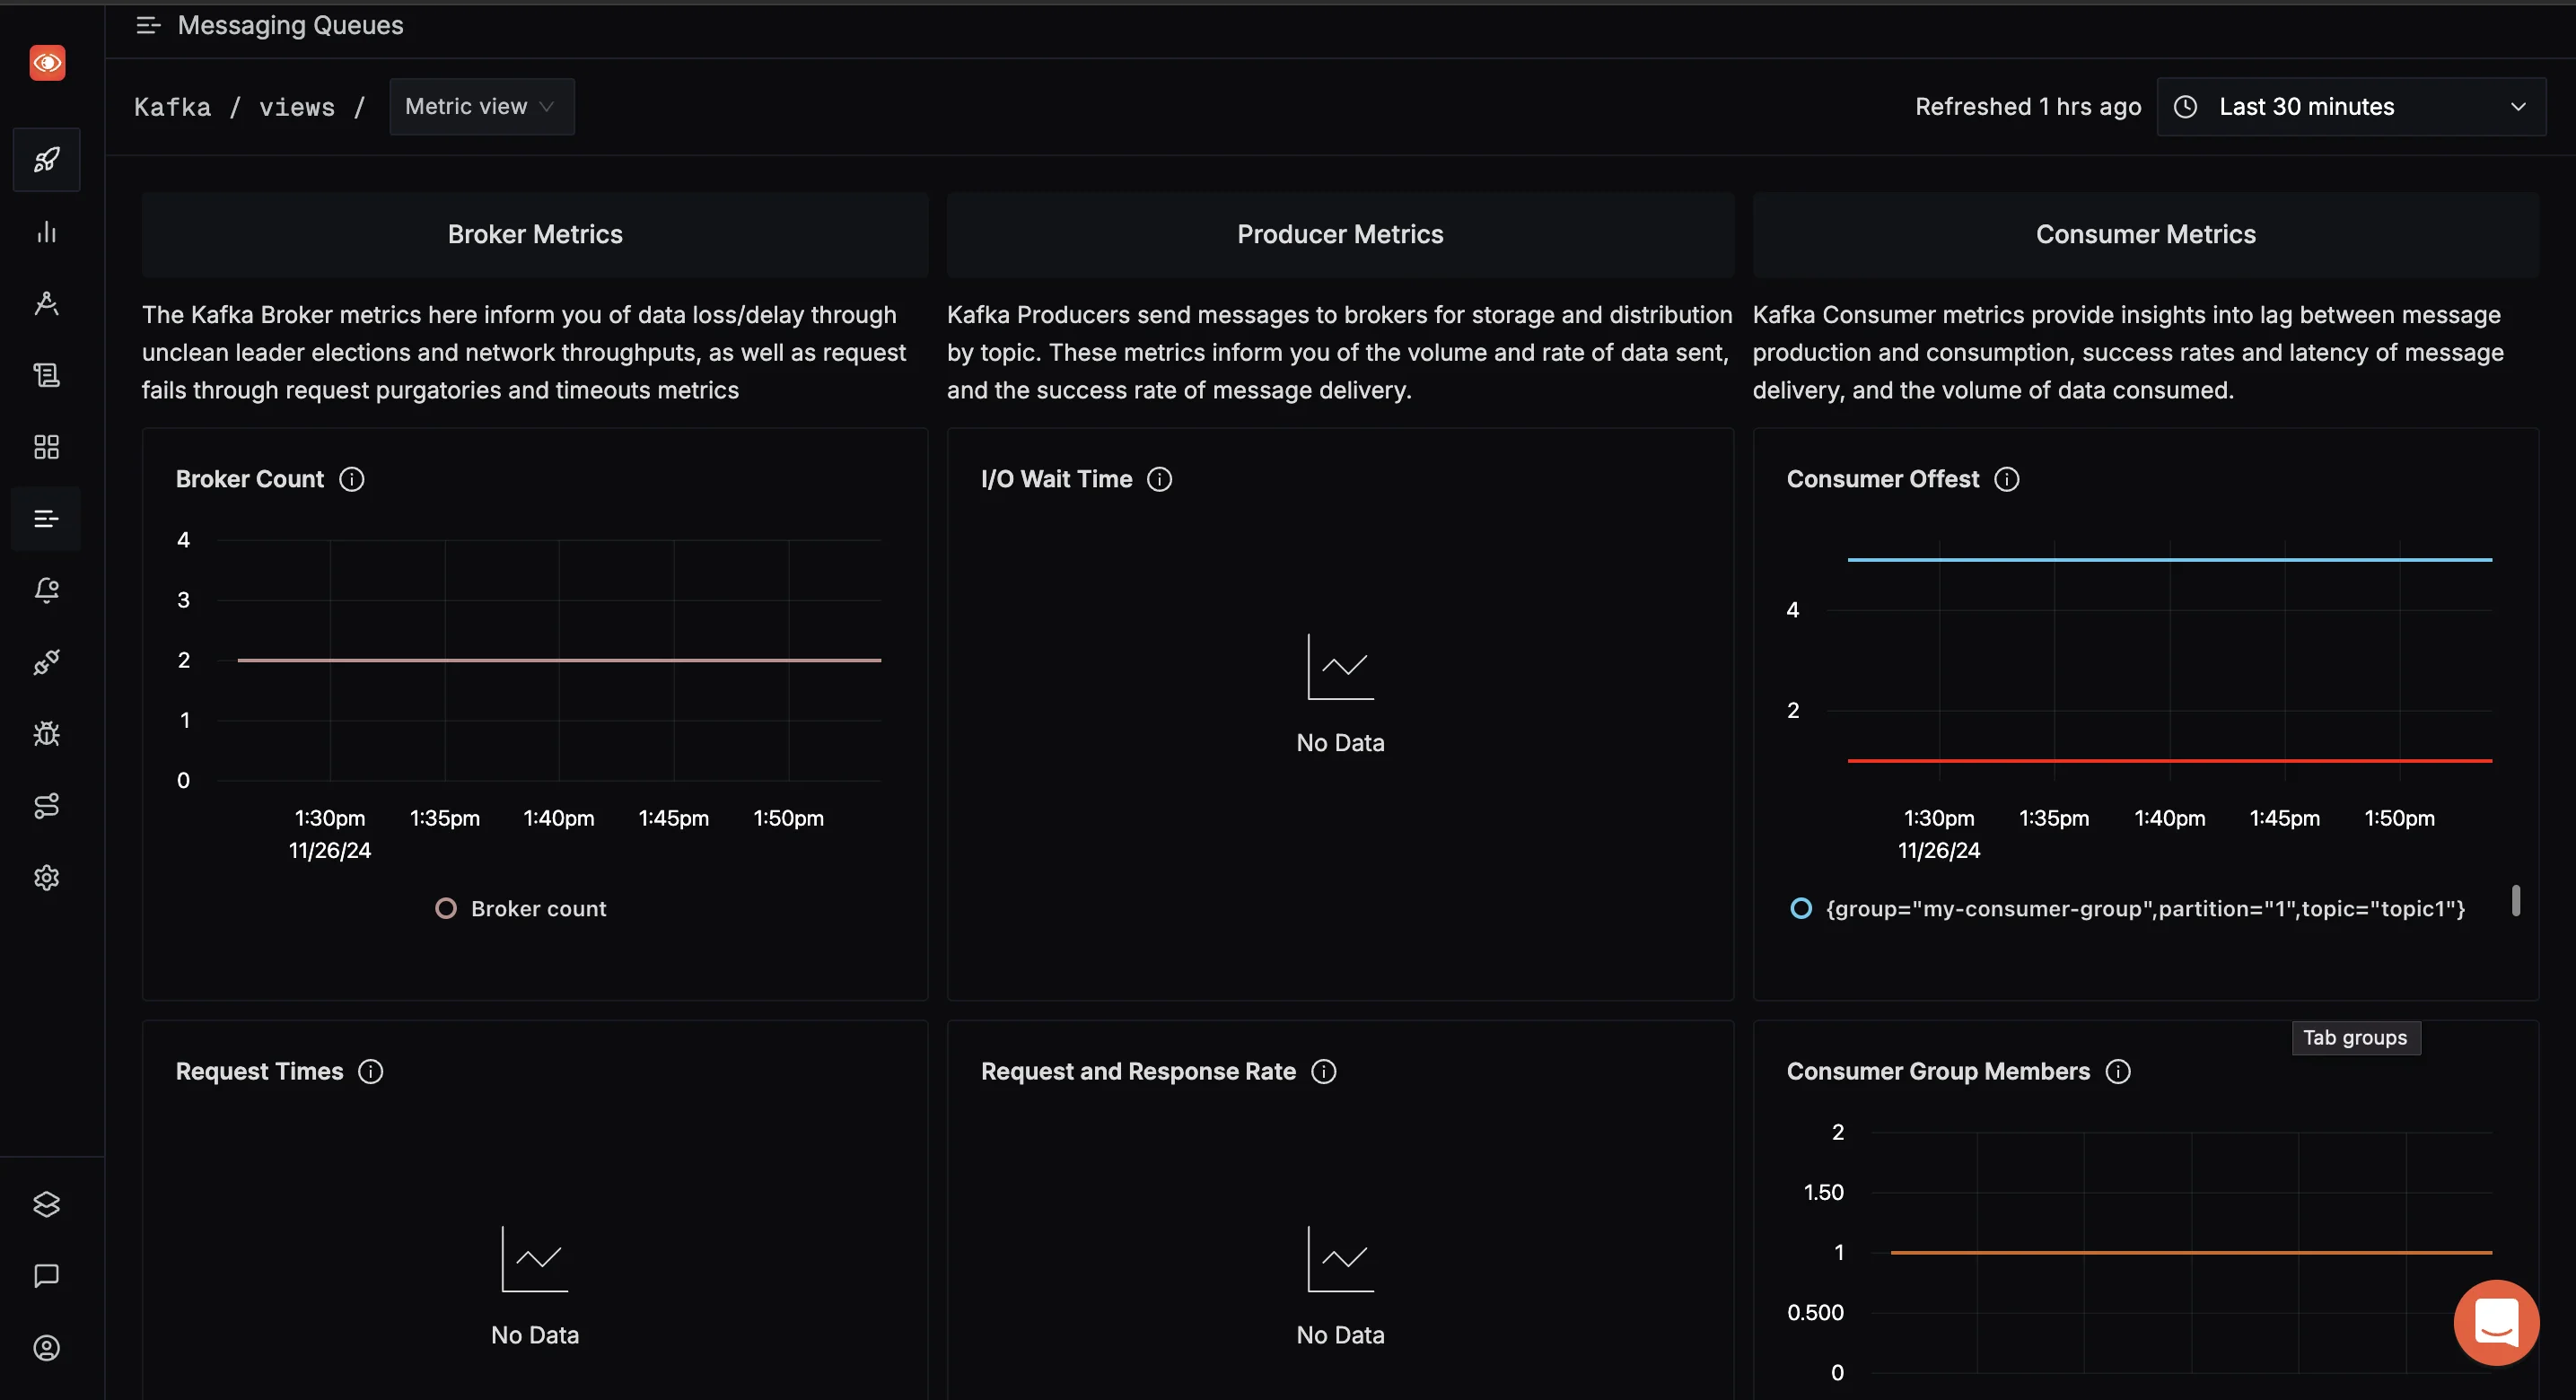Toggle the Broker count legend series
The height and width of the screenshot is (1400, 2576).
(521, 909)
